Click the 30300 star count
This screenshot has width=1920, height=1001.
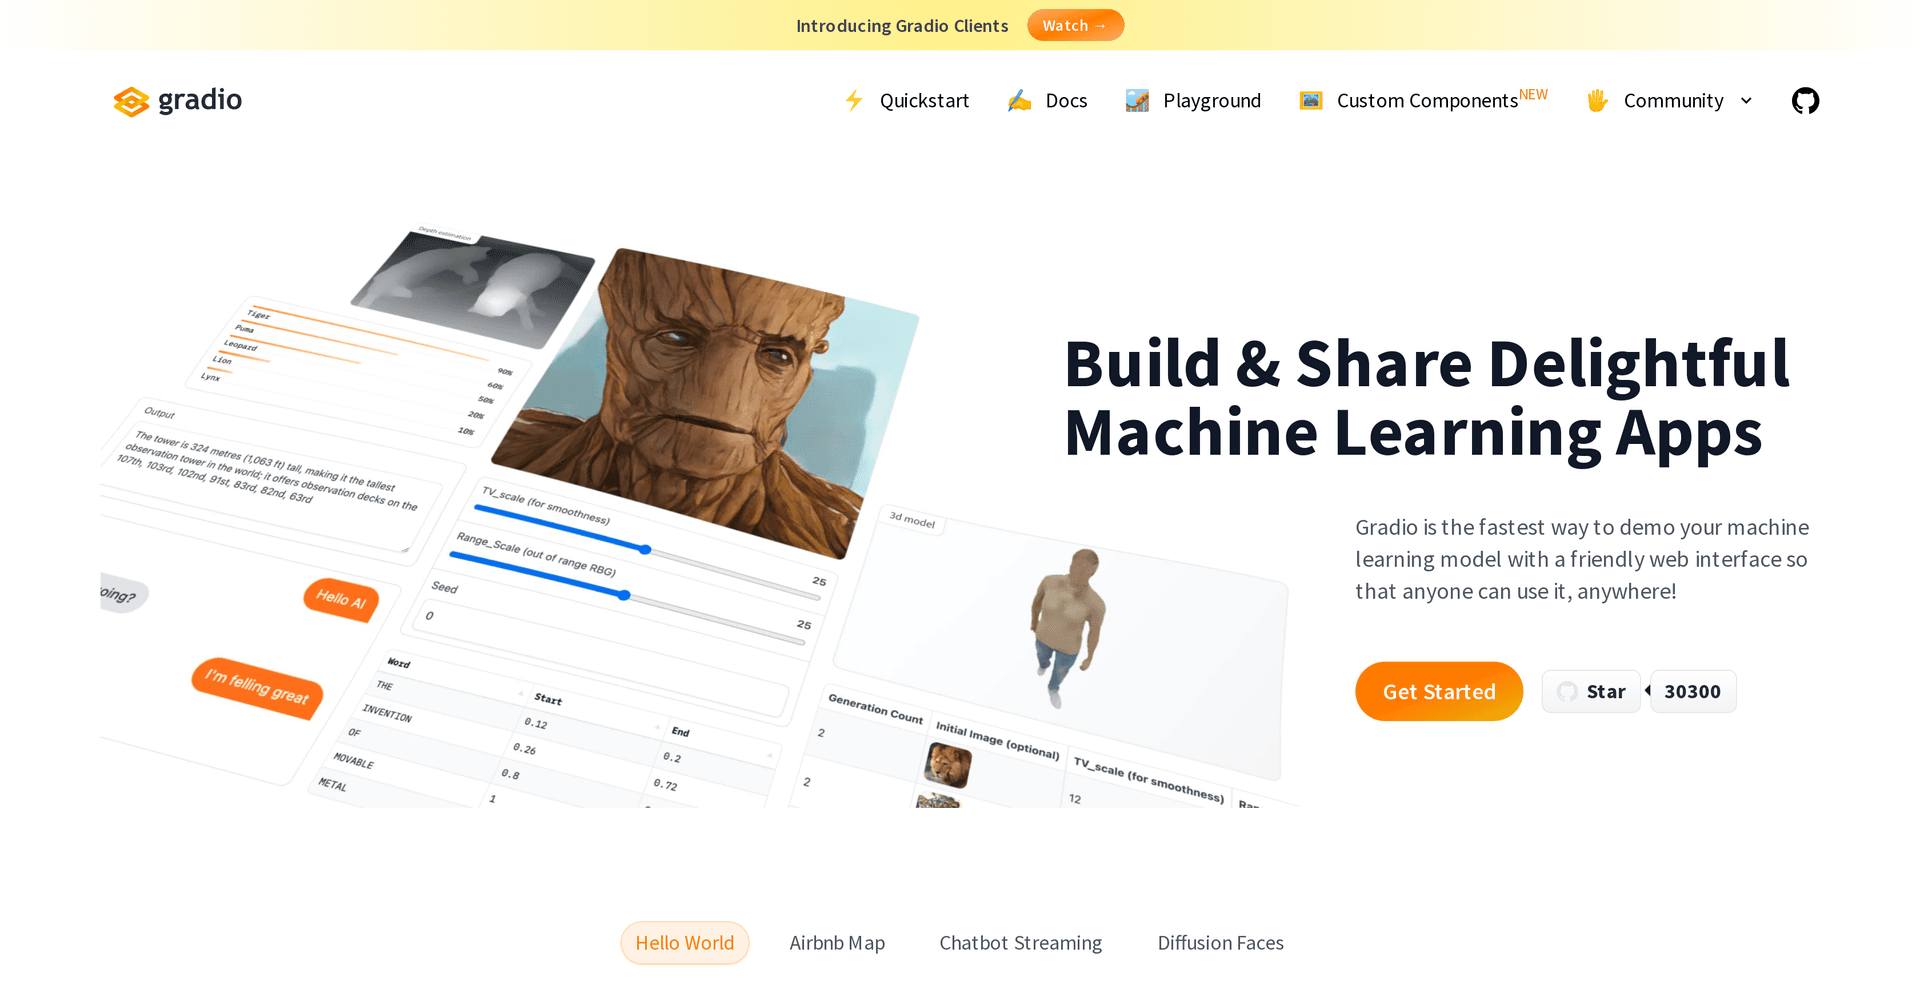click(1692, 692)
